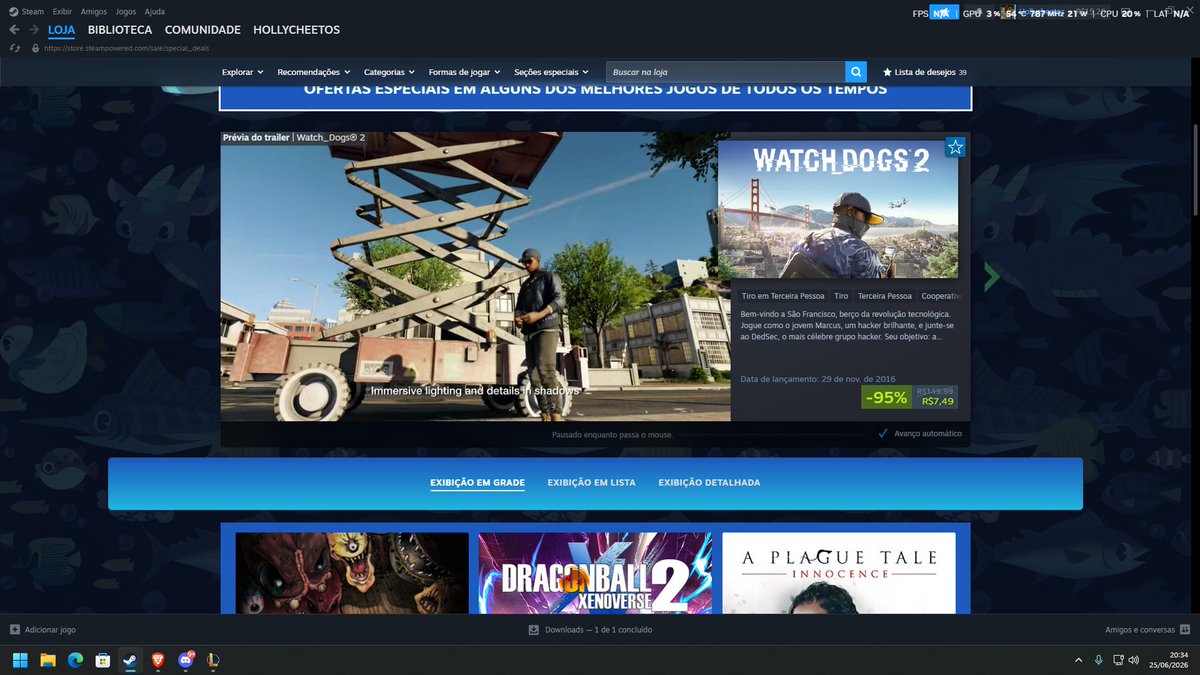1200x675 pixels.
Task: Open the Ajuda menu
Action: (155, 12)
